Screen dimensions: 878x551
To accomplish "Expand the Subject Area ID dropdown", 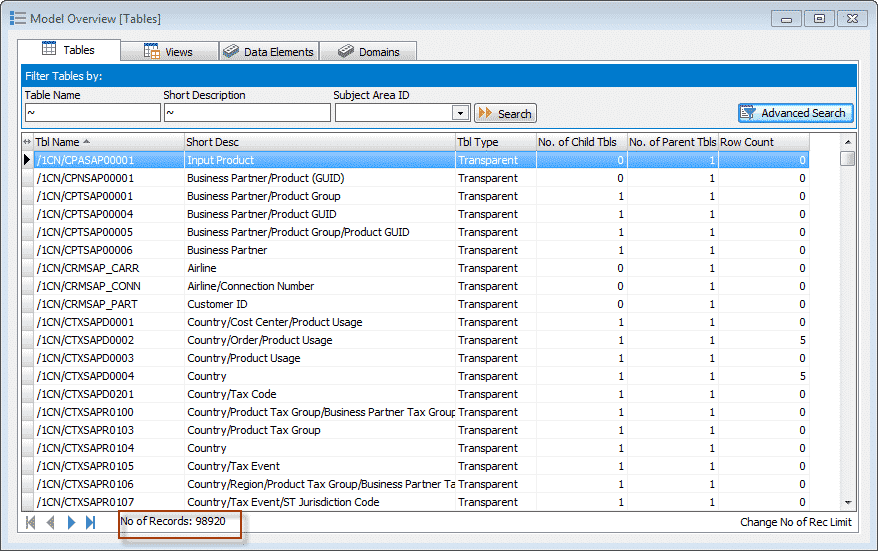I will 460,113.
